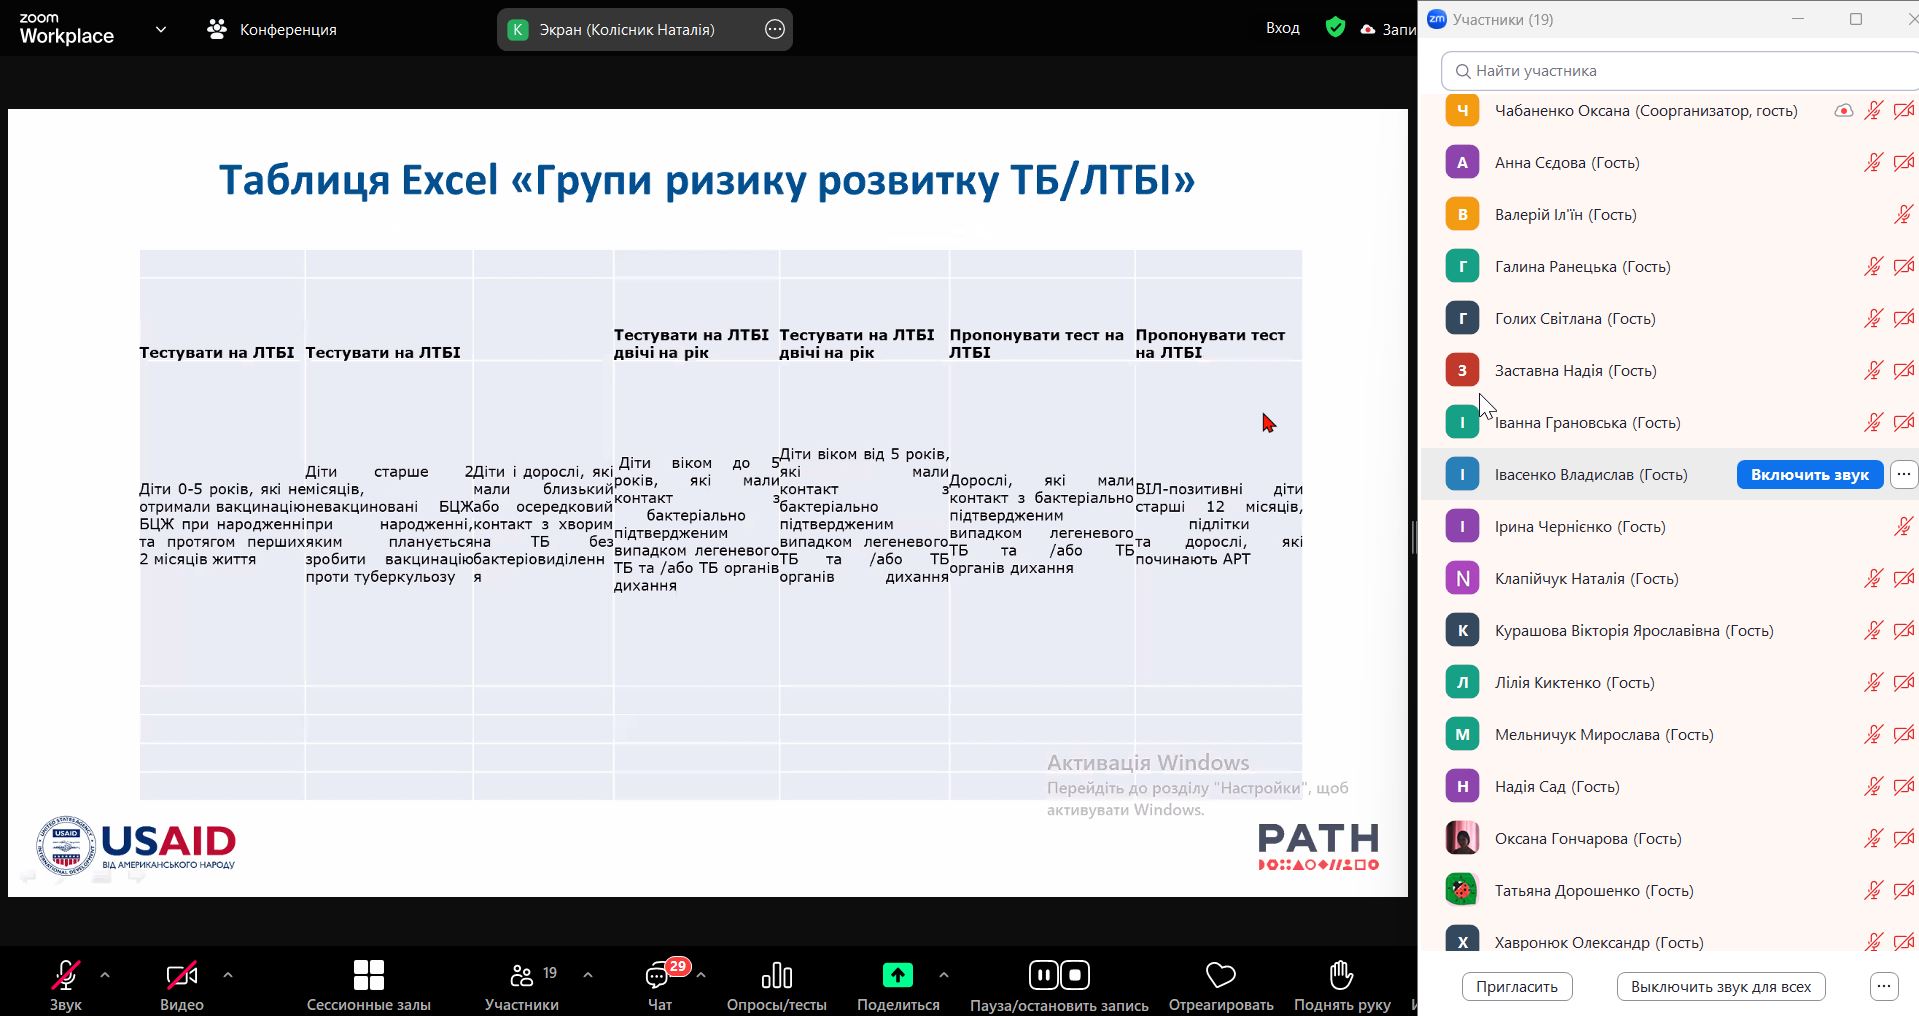Expand video options arrow next to Видео
The height and width of the screenshot is (1016, 1919).
click(x=228, y=974)
